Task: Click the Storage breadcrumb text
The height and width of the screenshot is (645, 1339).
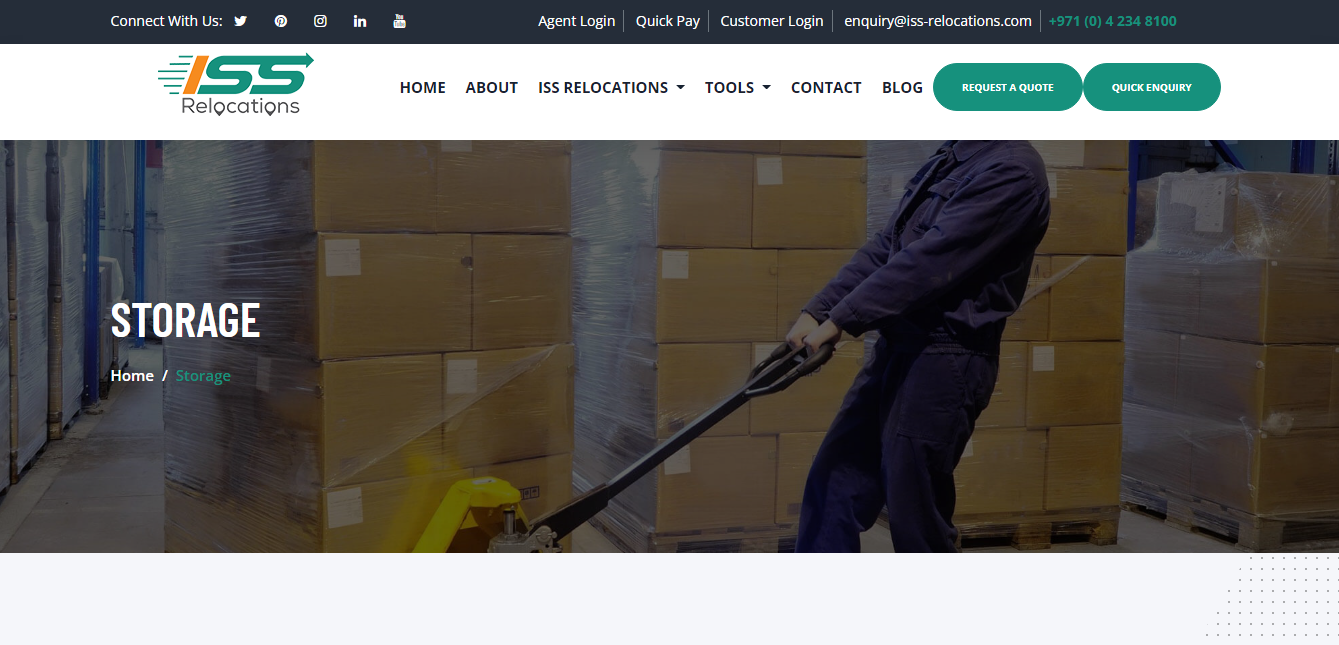Action: (203, 376)
